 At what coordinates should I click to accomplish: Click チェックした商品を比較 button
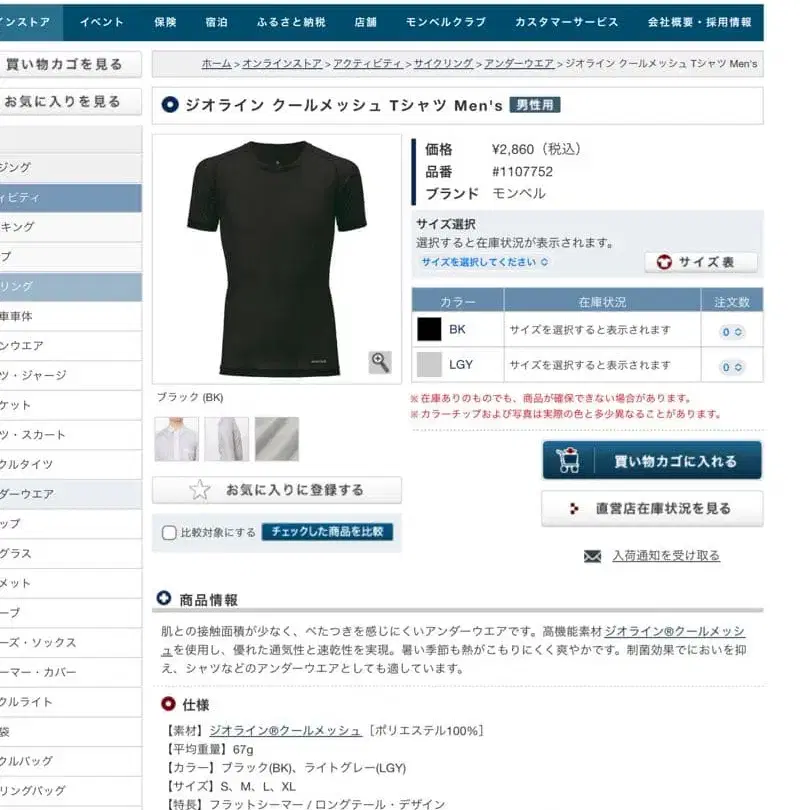tap(328, 532)
